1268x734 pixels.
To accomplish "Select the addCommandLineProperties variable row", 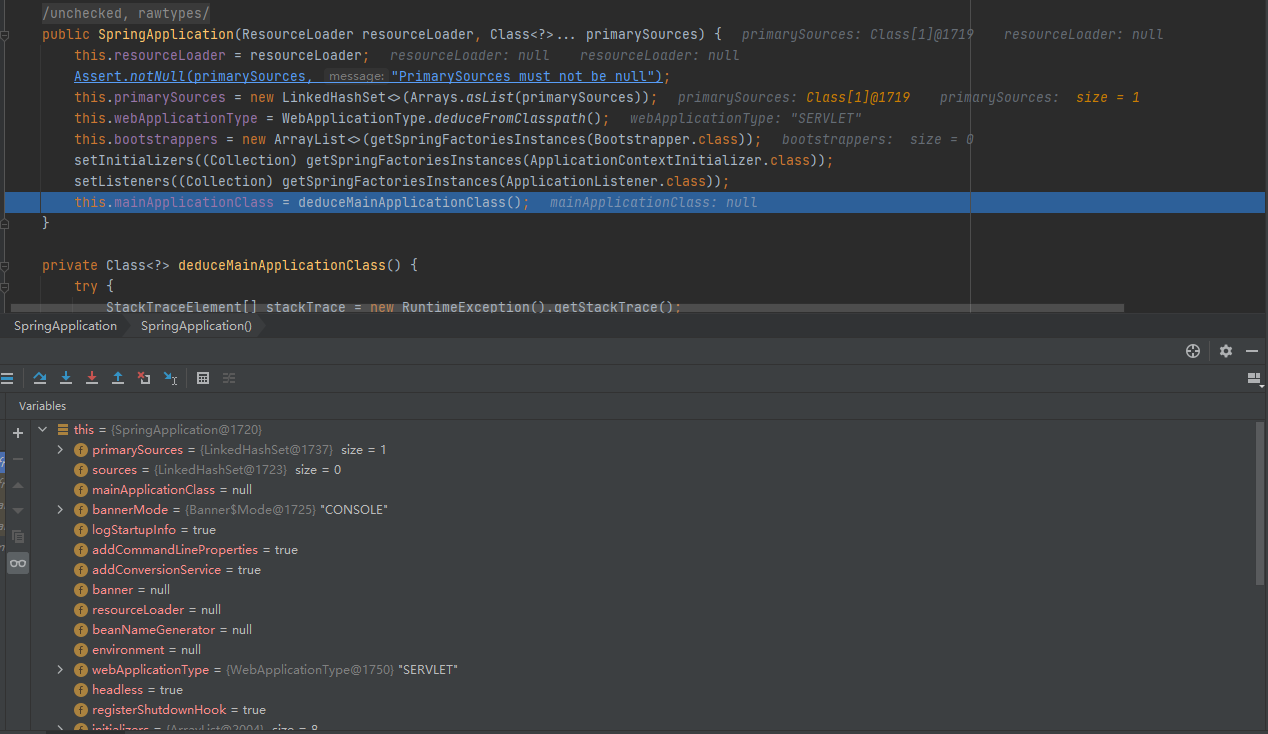I will click(645, 550).
